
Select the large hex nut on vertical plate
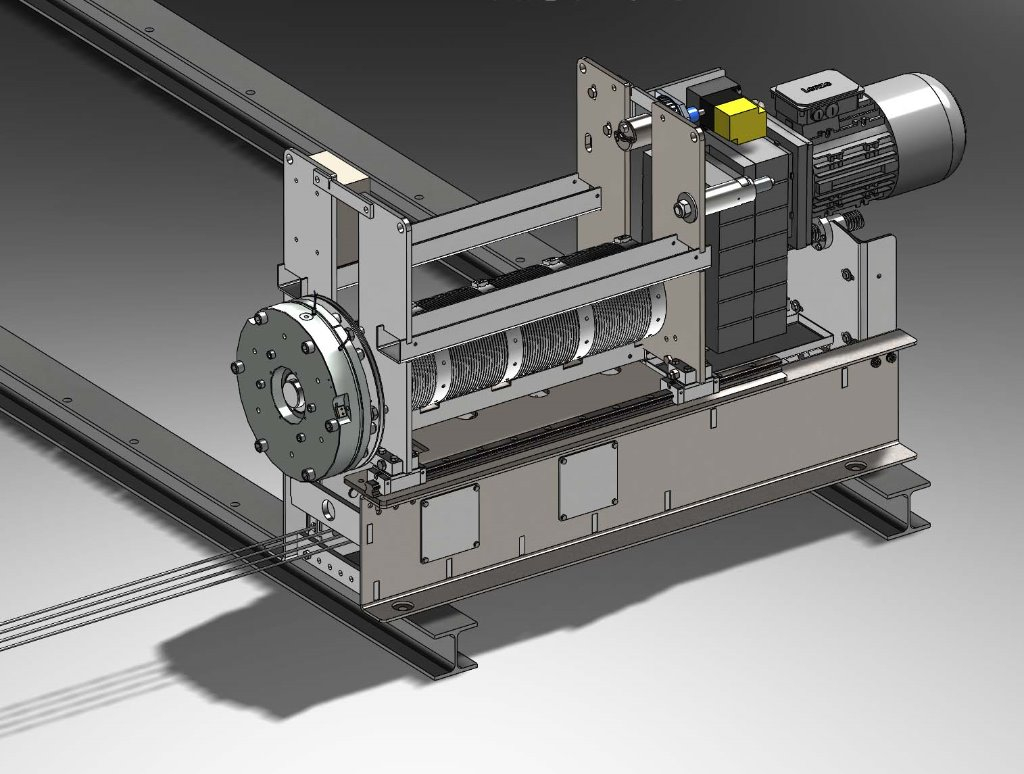click(685, 209)
